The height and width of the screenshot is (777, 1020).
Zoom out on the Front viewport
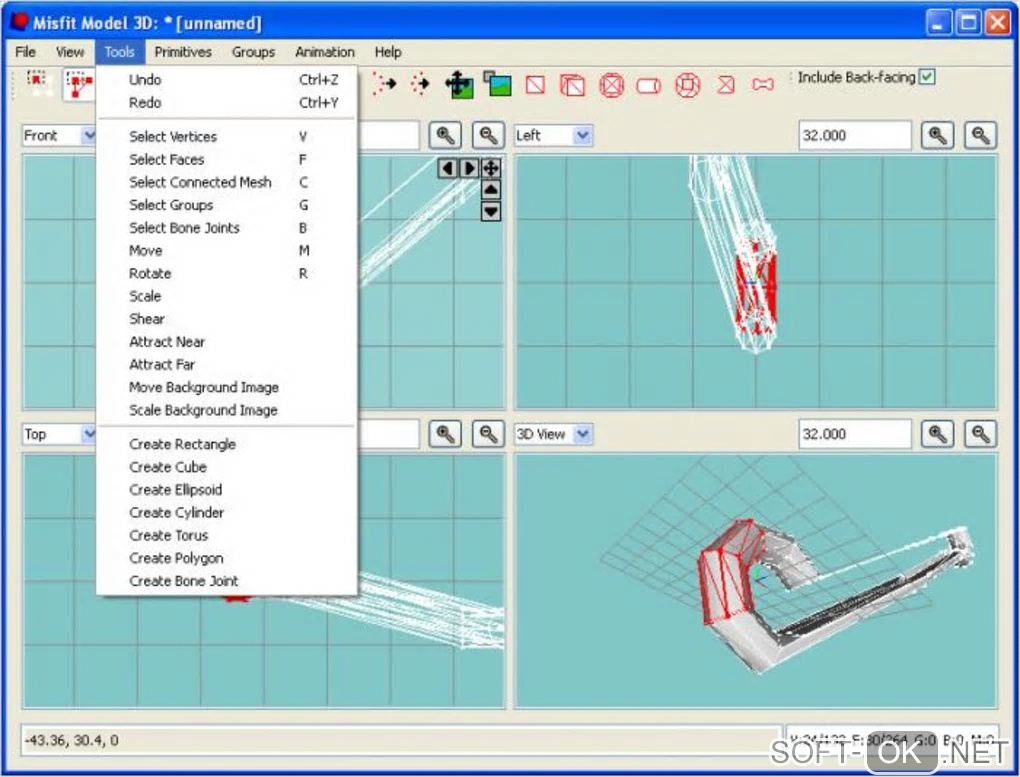coord(489,135)
